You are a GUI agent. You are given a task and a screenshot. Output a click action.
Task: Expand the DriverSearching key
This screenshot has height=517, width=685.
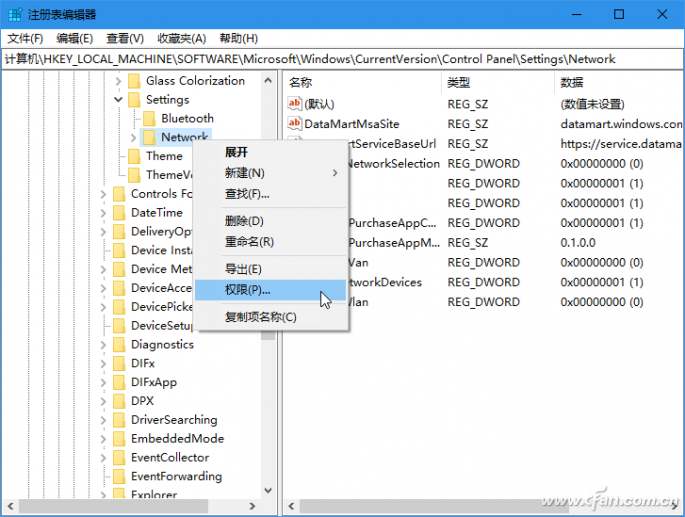tap(103, 420)
